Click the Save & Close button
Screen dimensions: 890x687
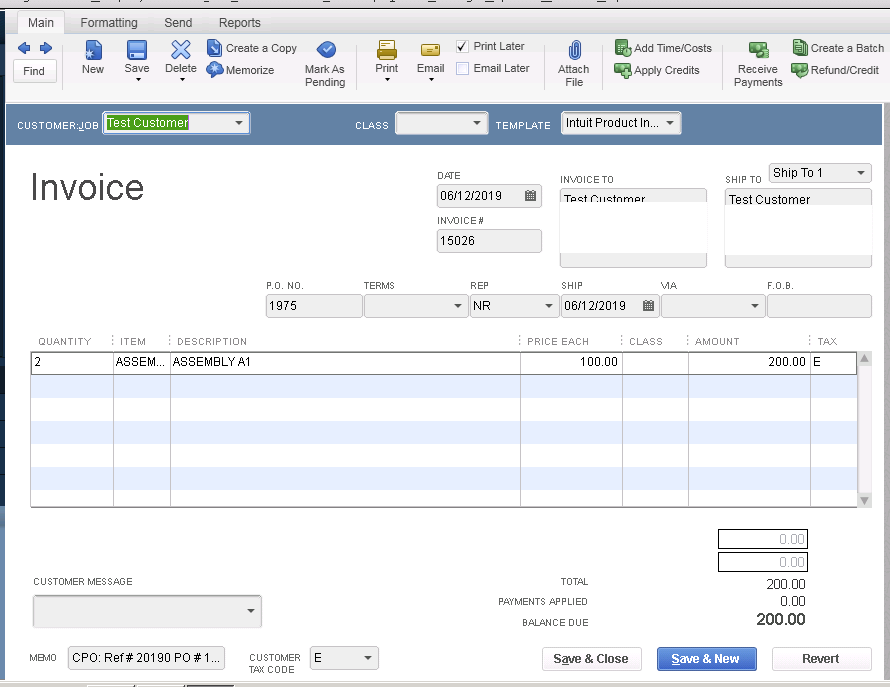point(591,659)
